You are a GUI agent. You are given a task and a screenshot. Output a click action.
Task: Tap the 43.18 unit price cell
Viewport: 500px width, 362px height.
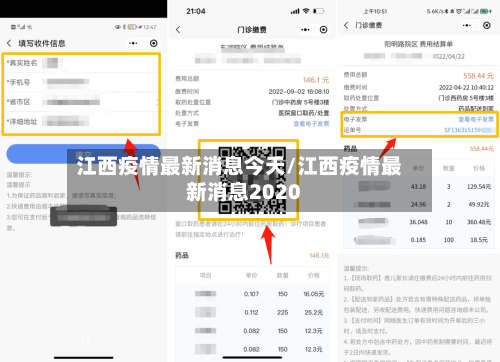pos(418,187)
